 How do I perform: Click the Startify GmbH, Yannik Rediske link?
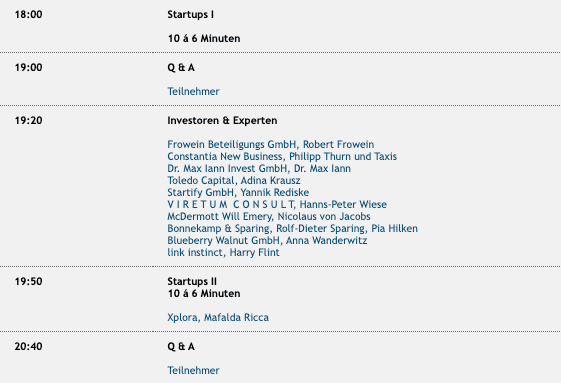pyautogui.click(x=238, y=193)
